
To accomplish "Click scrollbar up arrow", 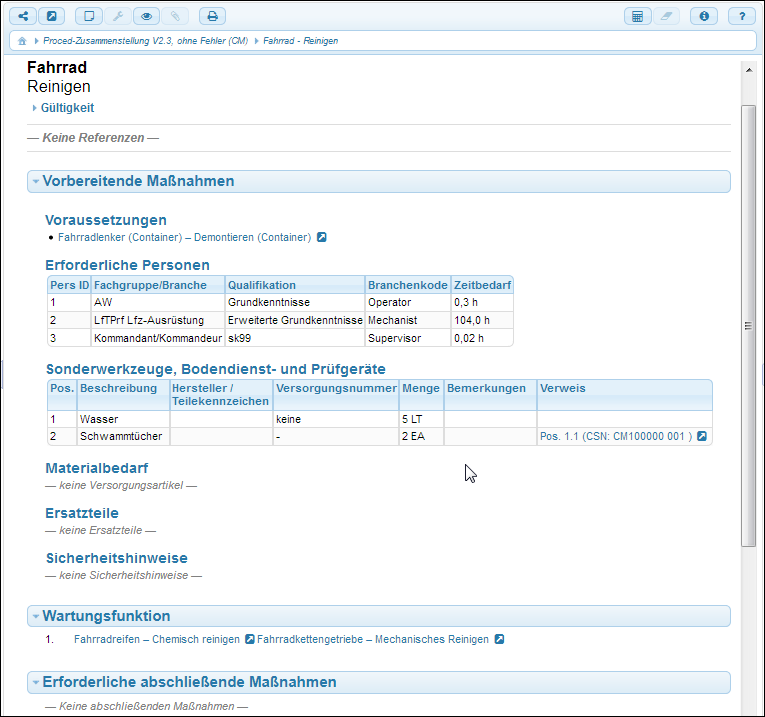I will (x=748, y=70).
